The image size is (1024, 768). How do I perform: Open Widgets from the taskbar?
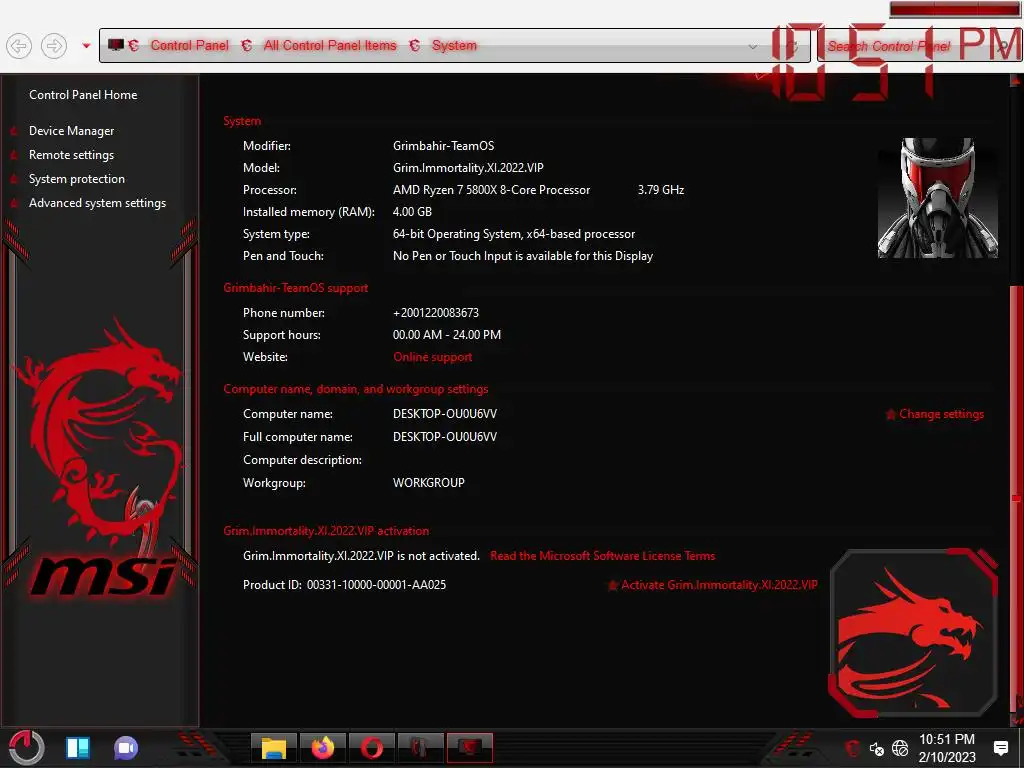click(x=78, y=748)
